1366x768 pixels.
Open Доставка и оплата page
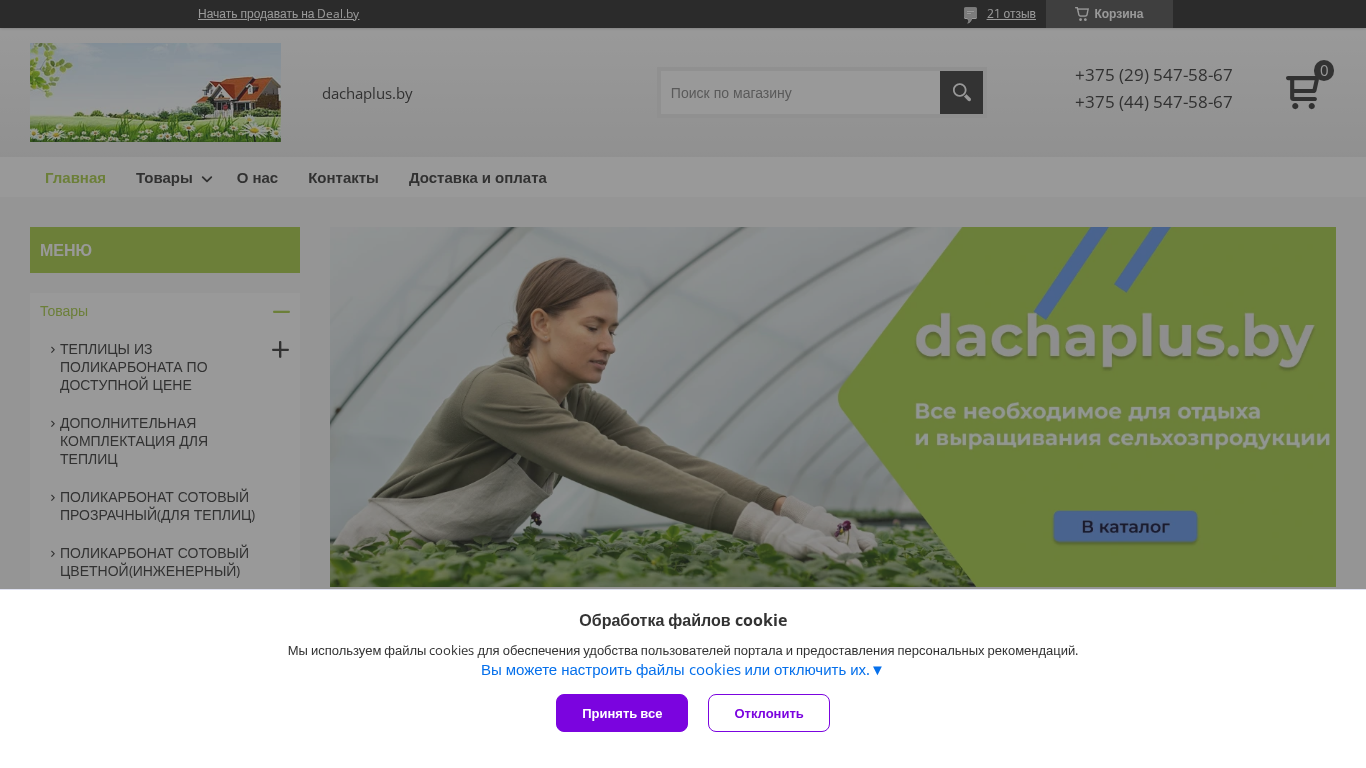pos(478,178)
